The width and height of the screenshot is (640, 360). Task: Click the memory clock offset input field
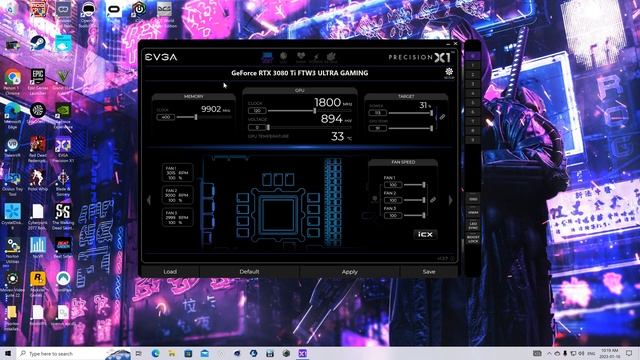[166, 117]
